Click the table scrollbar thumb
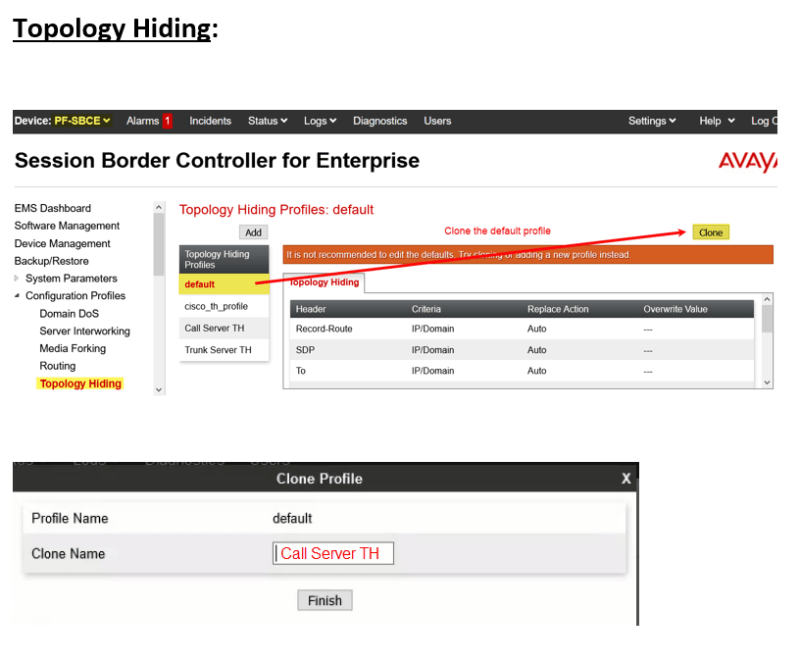800x663 pixels. pos(767,319)
